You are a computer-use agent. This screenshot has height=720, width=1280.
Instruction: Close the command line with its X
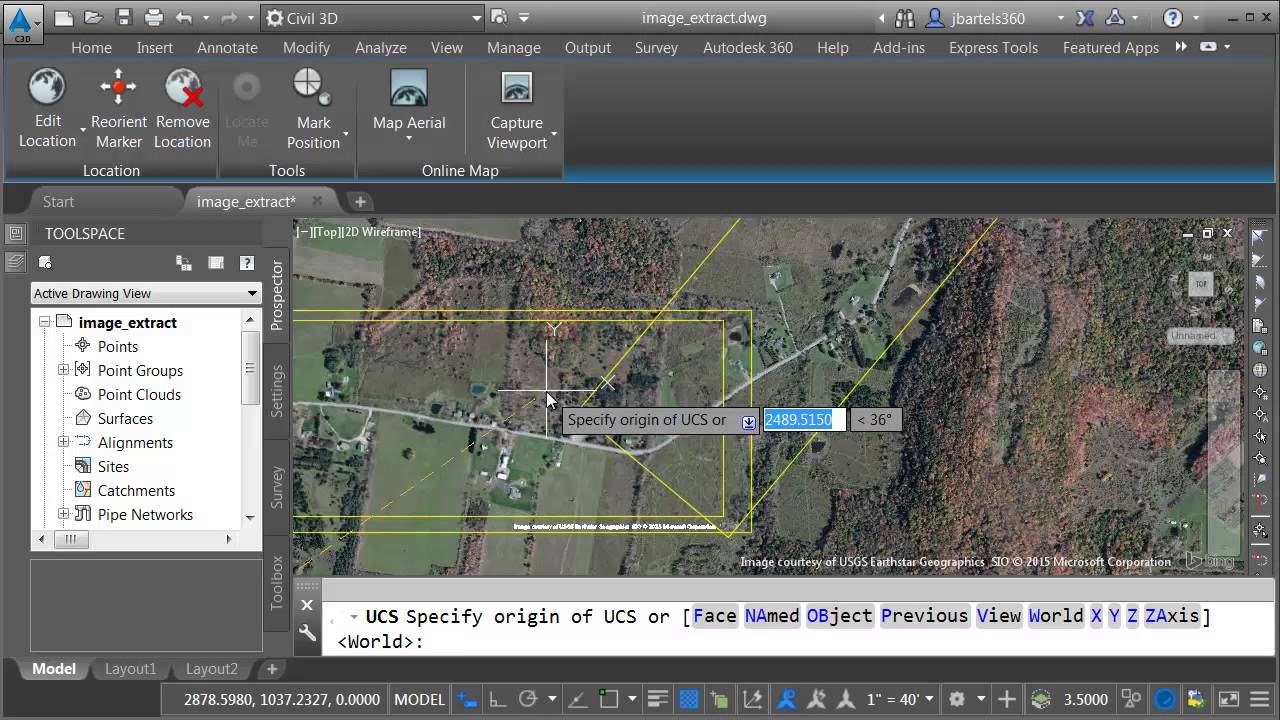click(x=307, y=605)
